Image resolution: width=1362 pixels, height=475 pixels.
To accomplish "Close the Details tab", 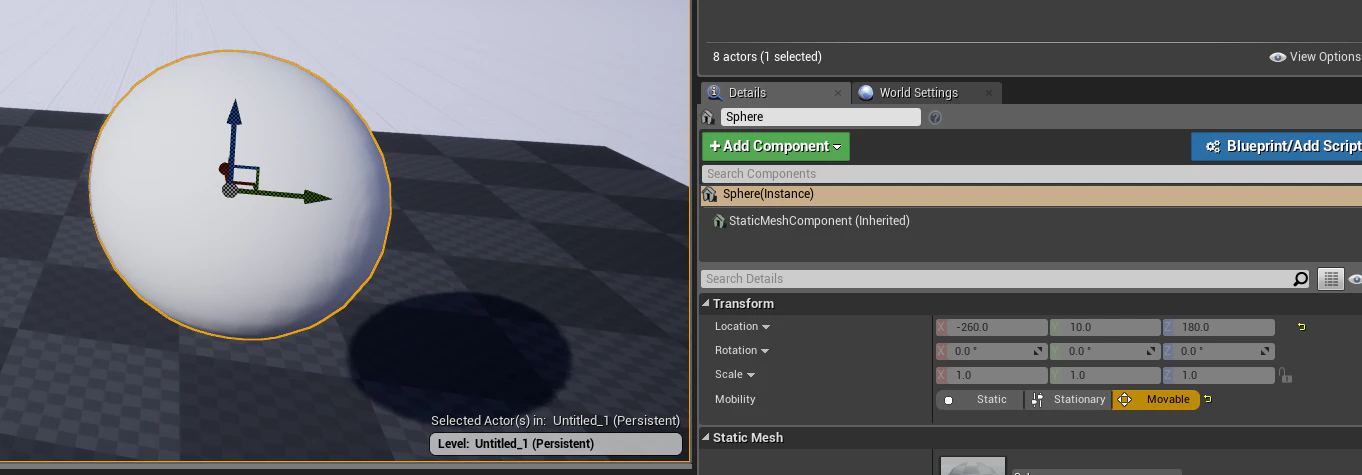I will 838,93.
